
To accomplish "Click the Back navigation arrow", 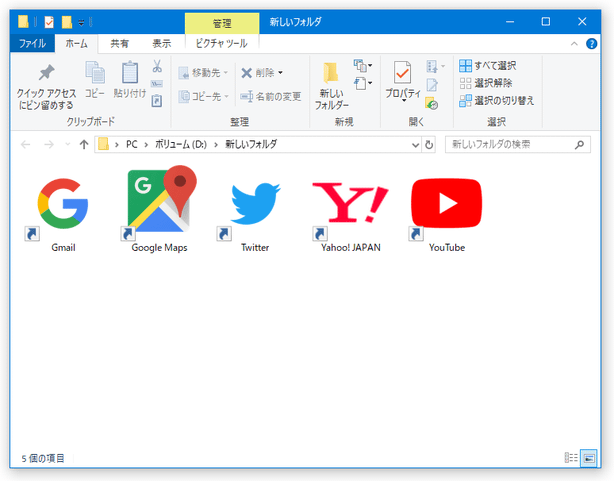I will [26, 145].
